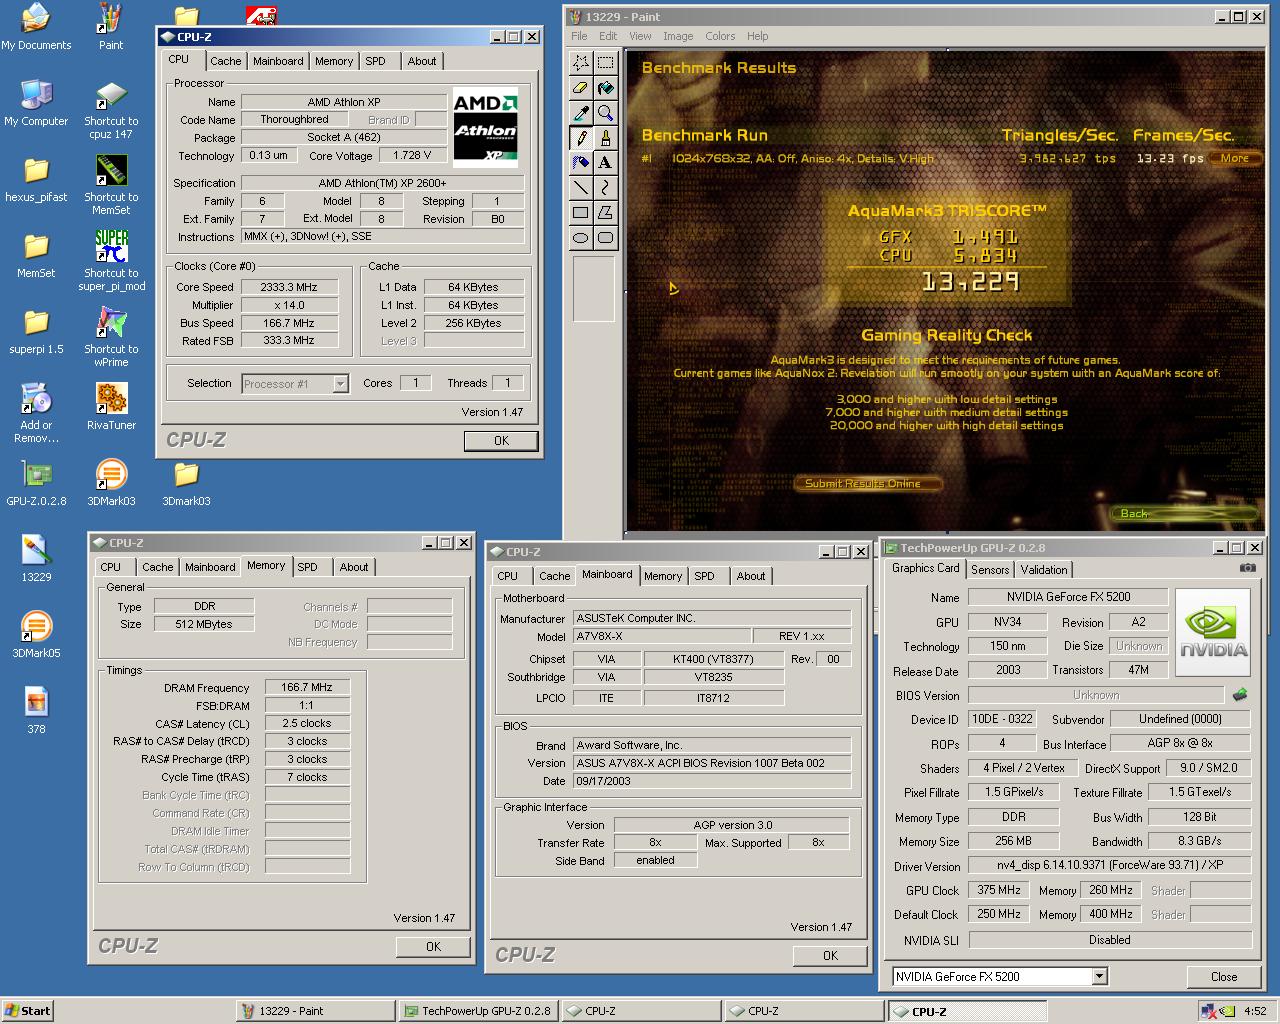Image resolution: width=1280 pixels, height=1024 pixels.
Task: Open the Windows Start button
Action: [x=28, y=1010]
